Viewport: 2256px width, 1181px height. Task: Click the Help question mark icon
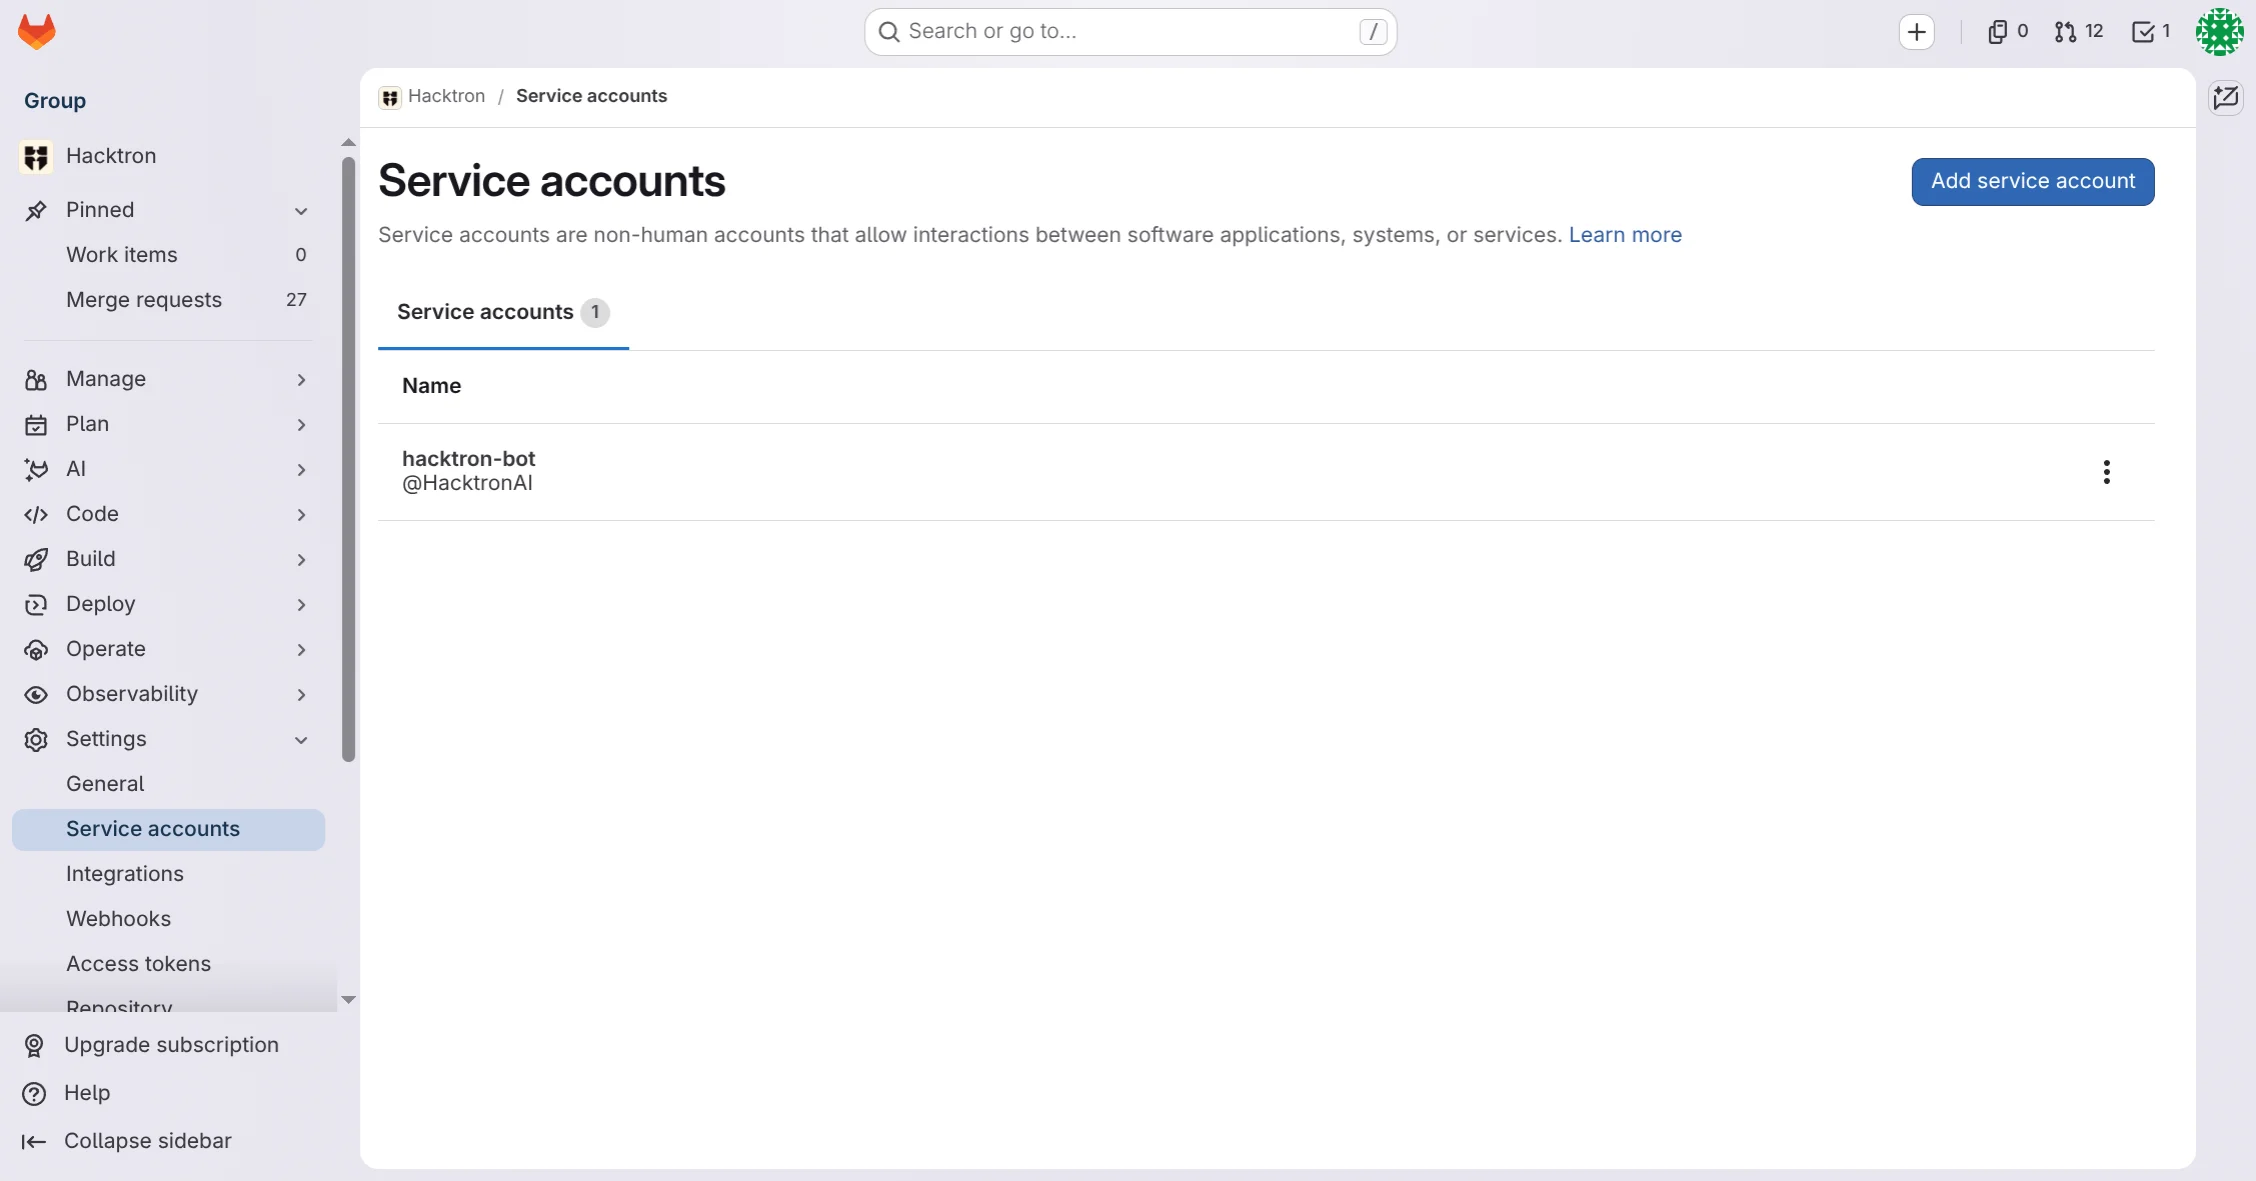(x=34, y=1093)
